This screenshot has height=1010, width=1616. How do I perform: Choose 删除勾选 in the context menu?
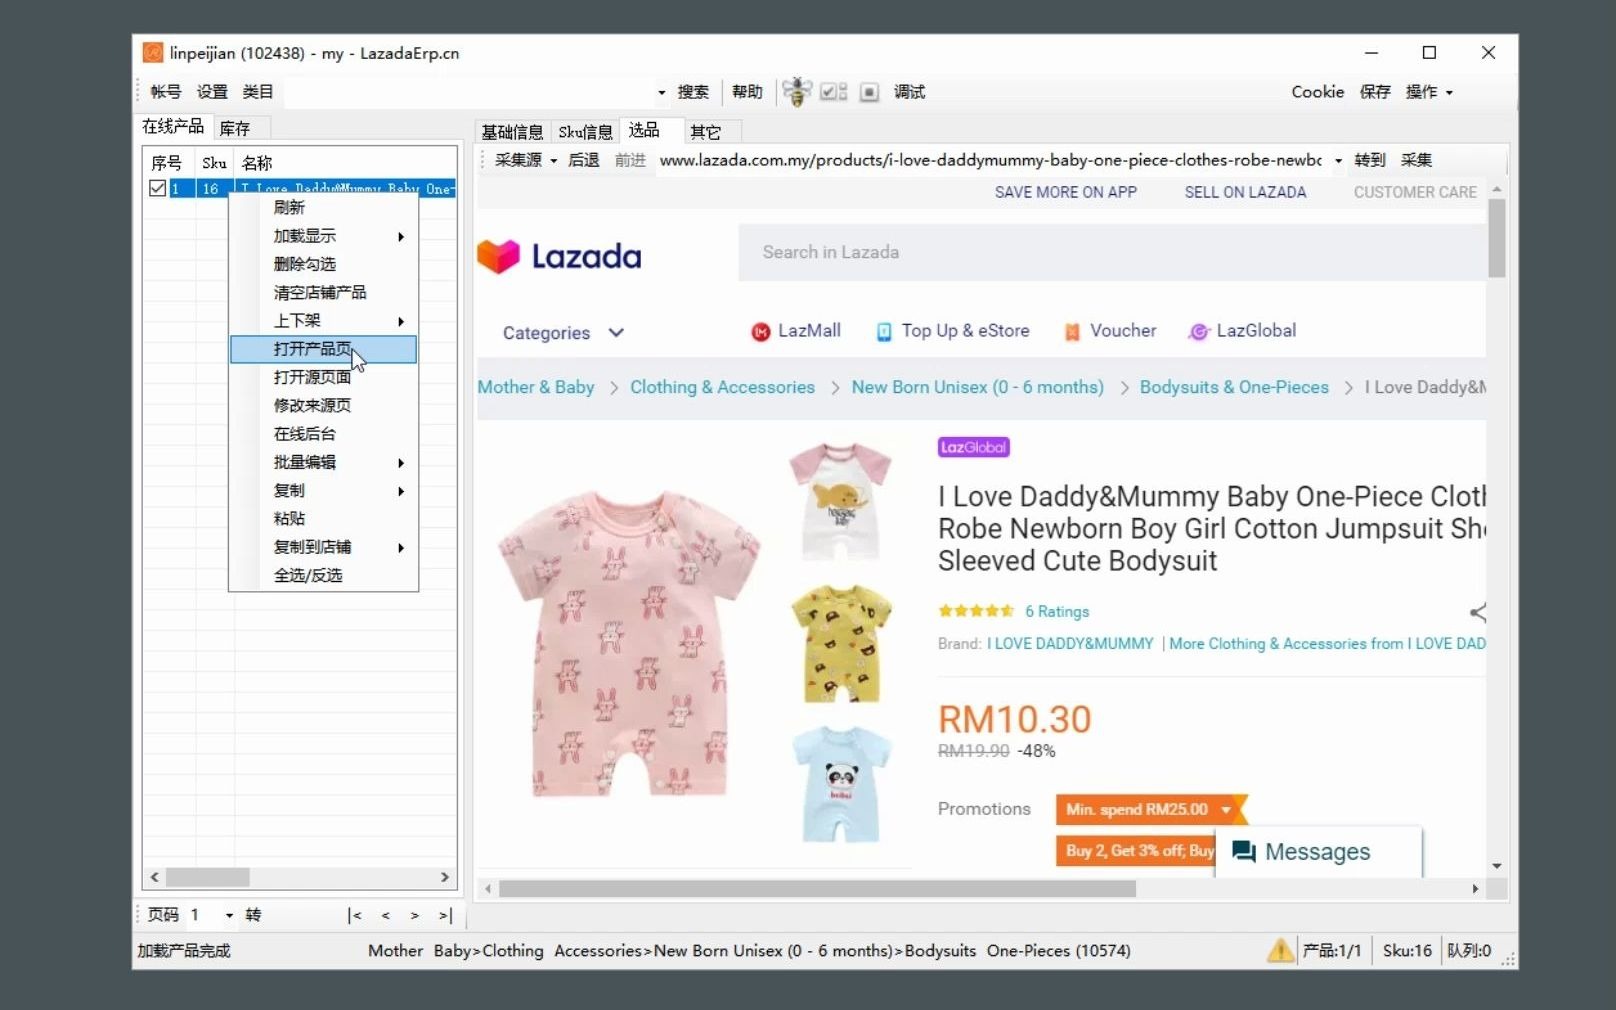coord(324,264)
